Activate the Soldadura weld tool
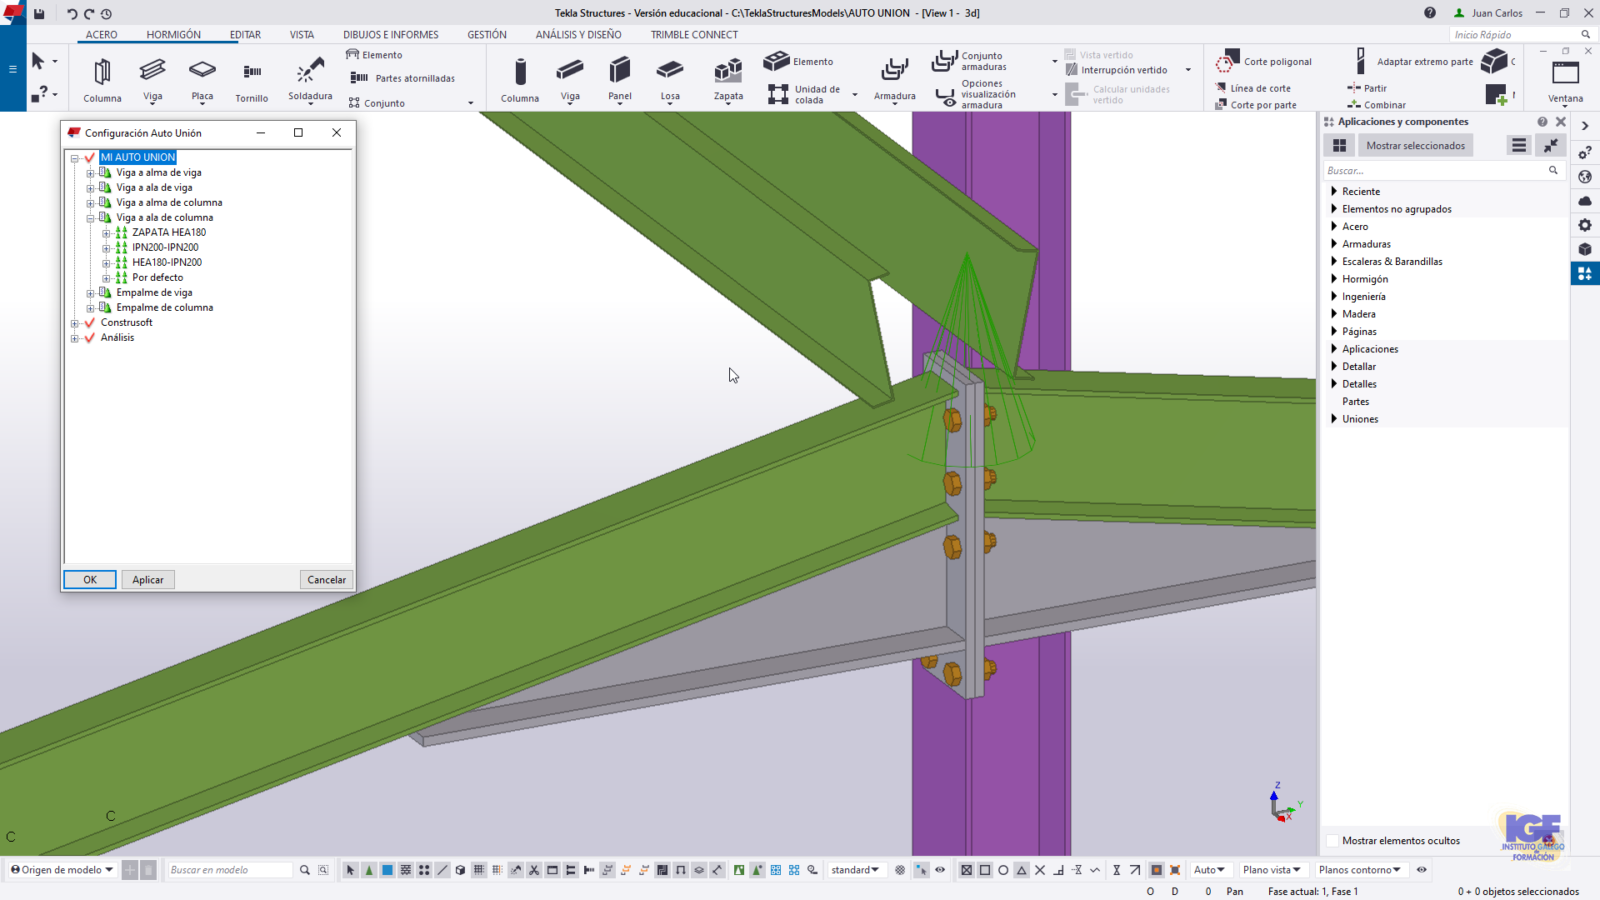This screenshot has width=1600, height=900. pos(310,79)
